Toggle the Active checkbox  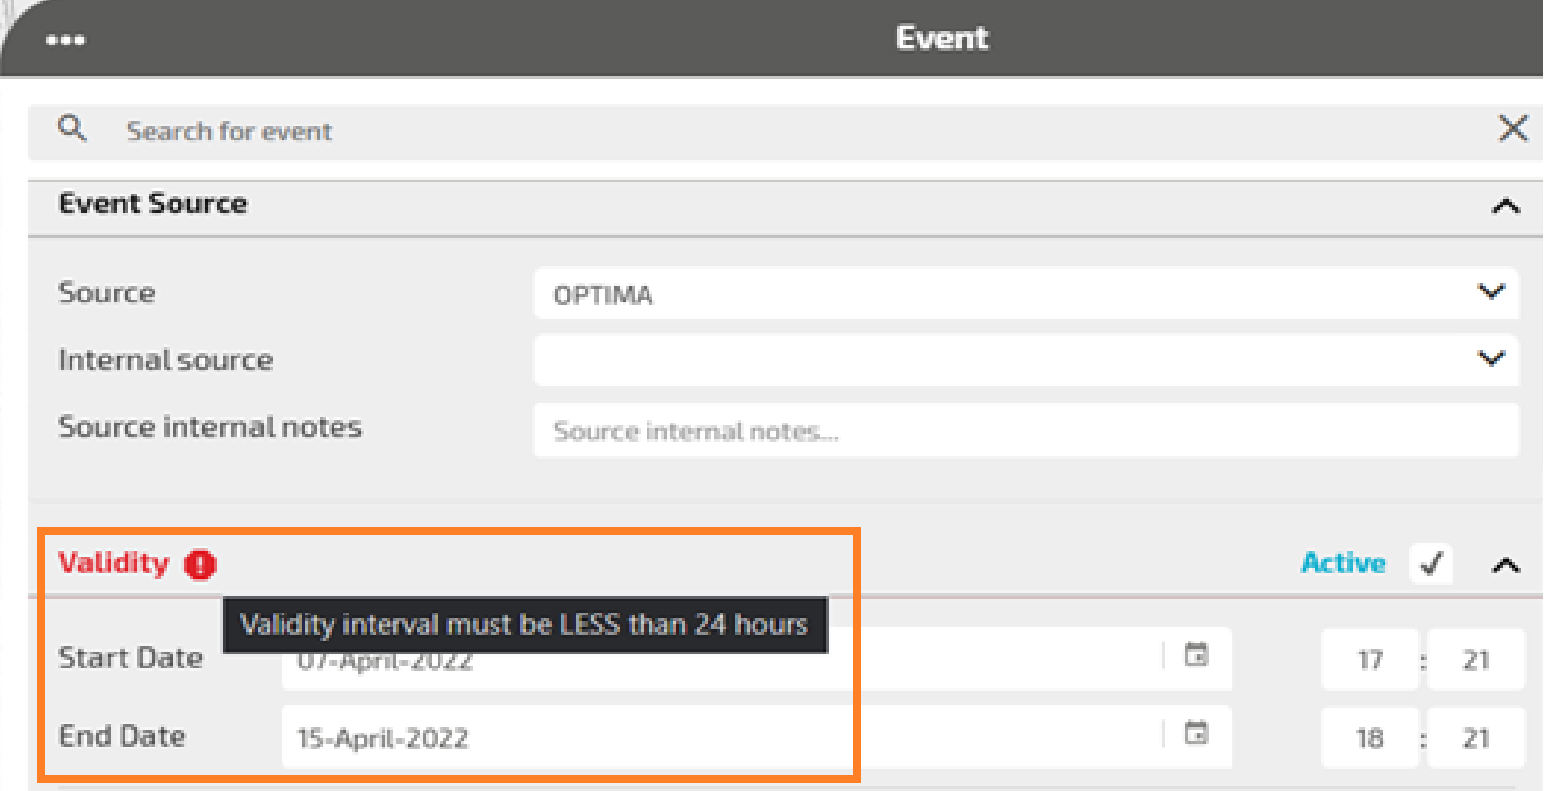pyautogui.click(x=1431, y=564)
